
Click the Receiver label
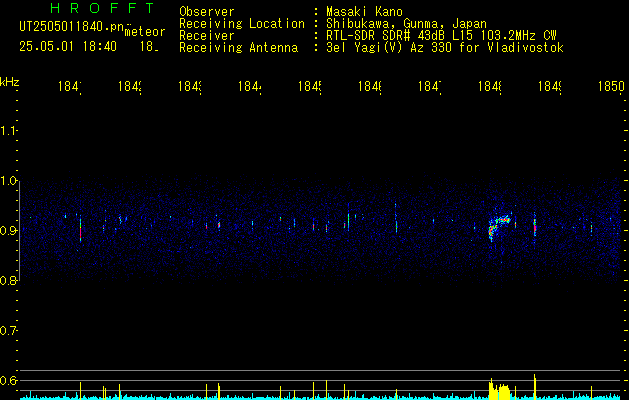coord(207,36)
